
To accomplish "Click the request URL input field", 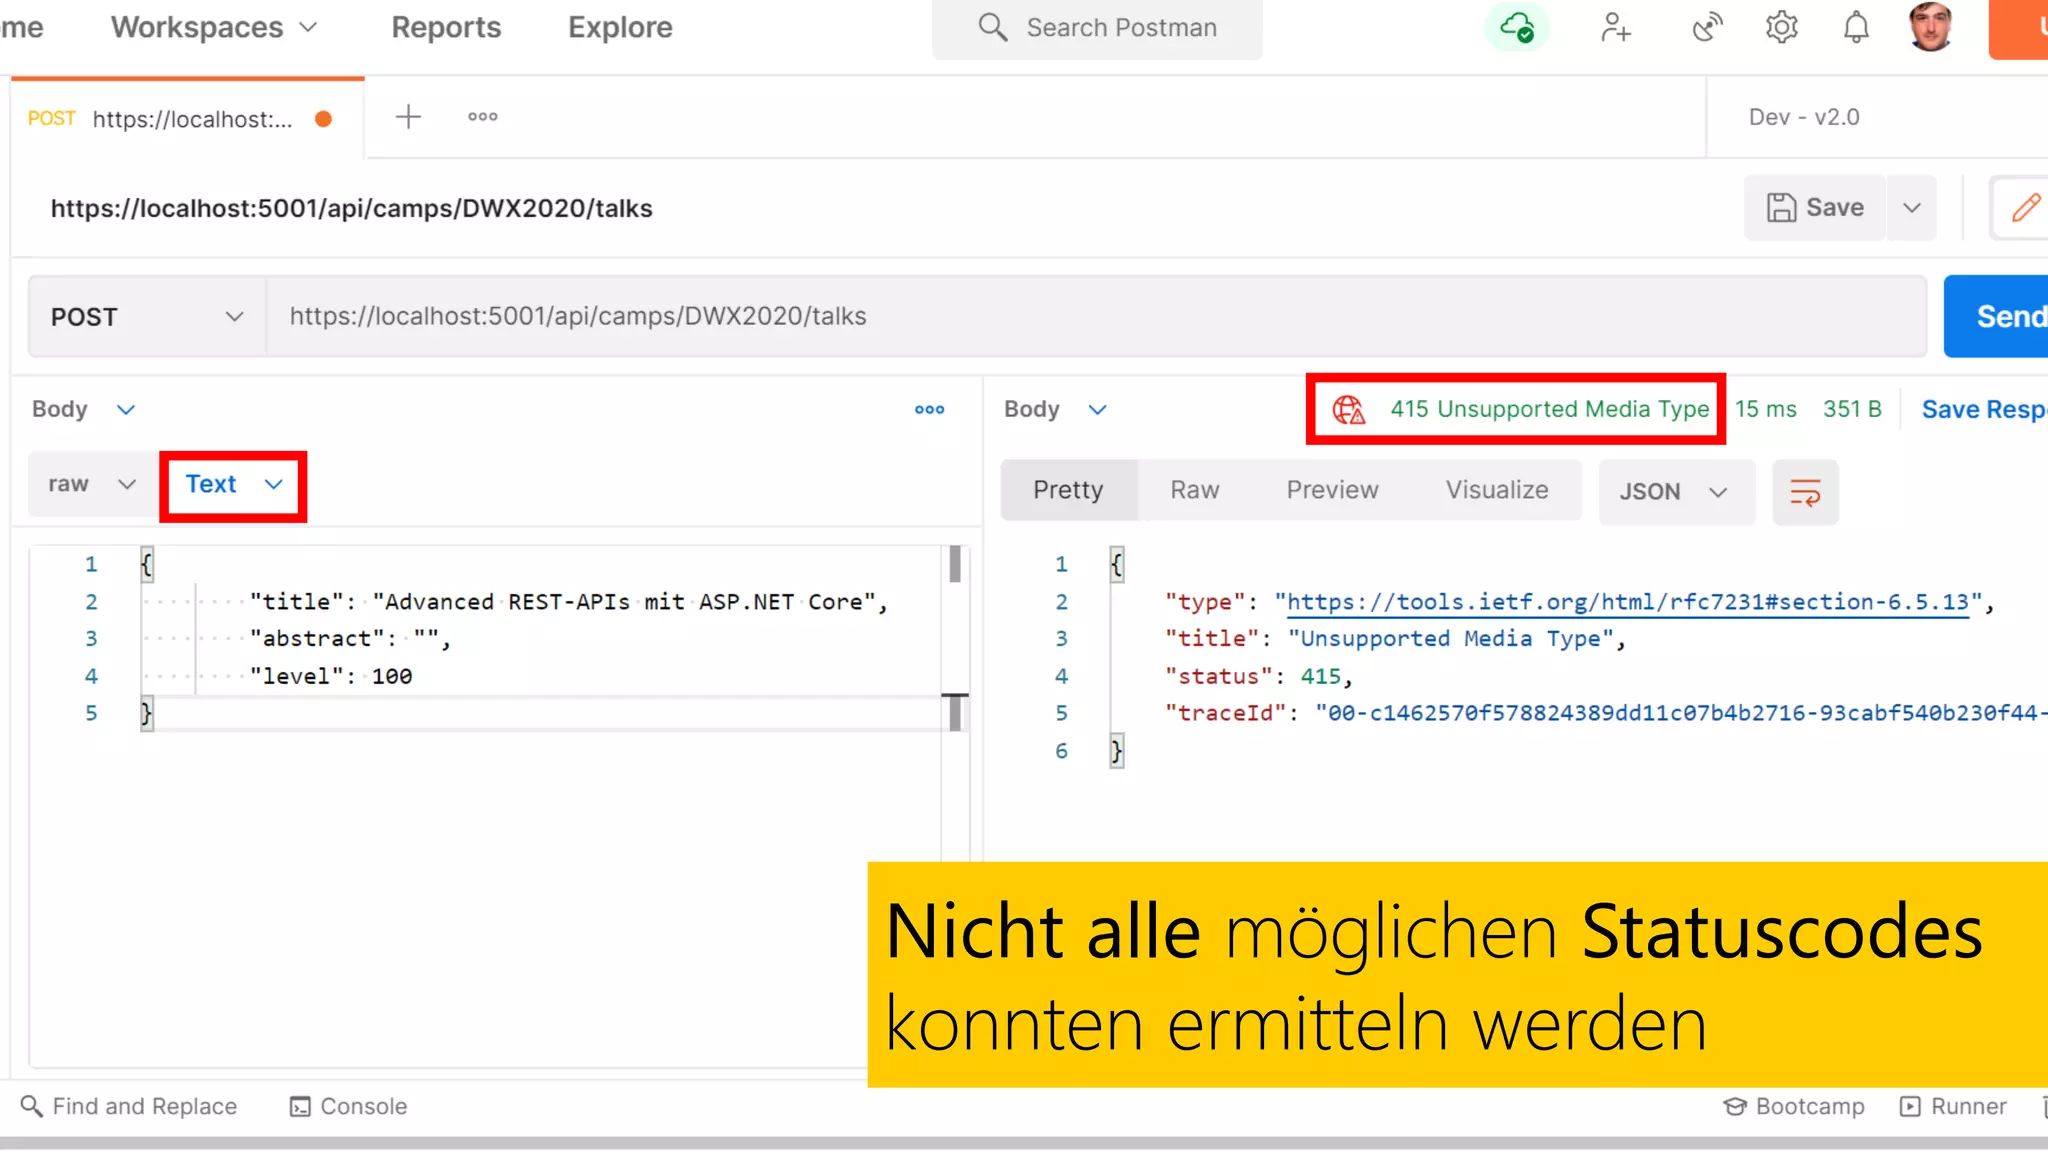I will 1096,316.
